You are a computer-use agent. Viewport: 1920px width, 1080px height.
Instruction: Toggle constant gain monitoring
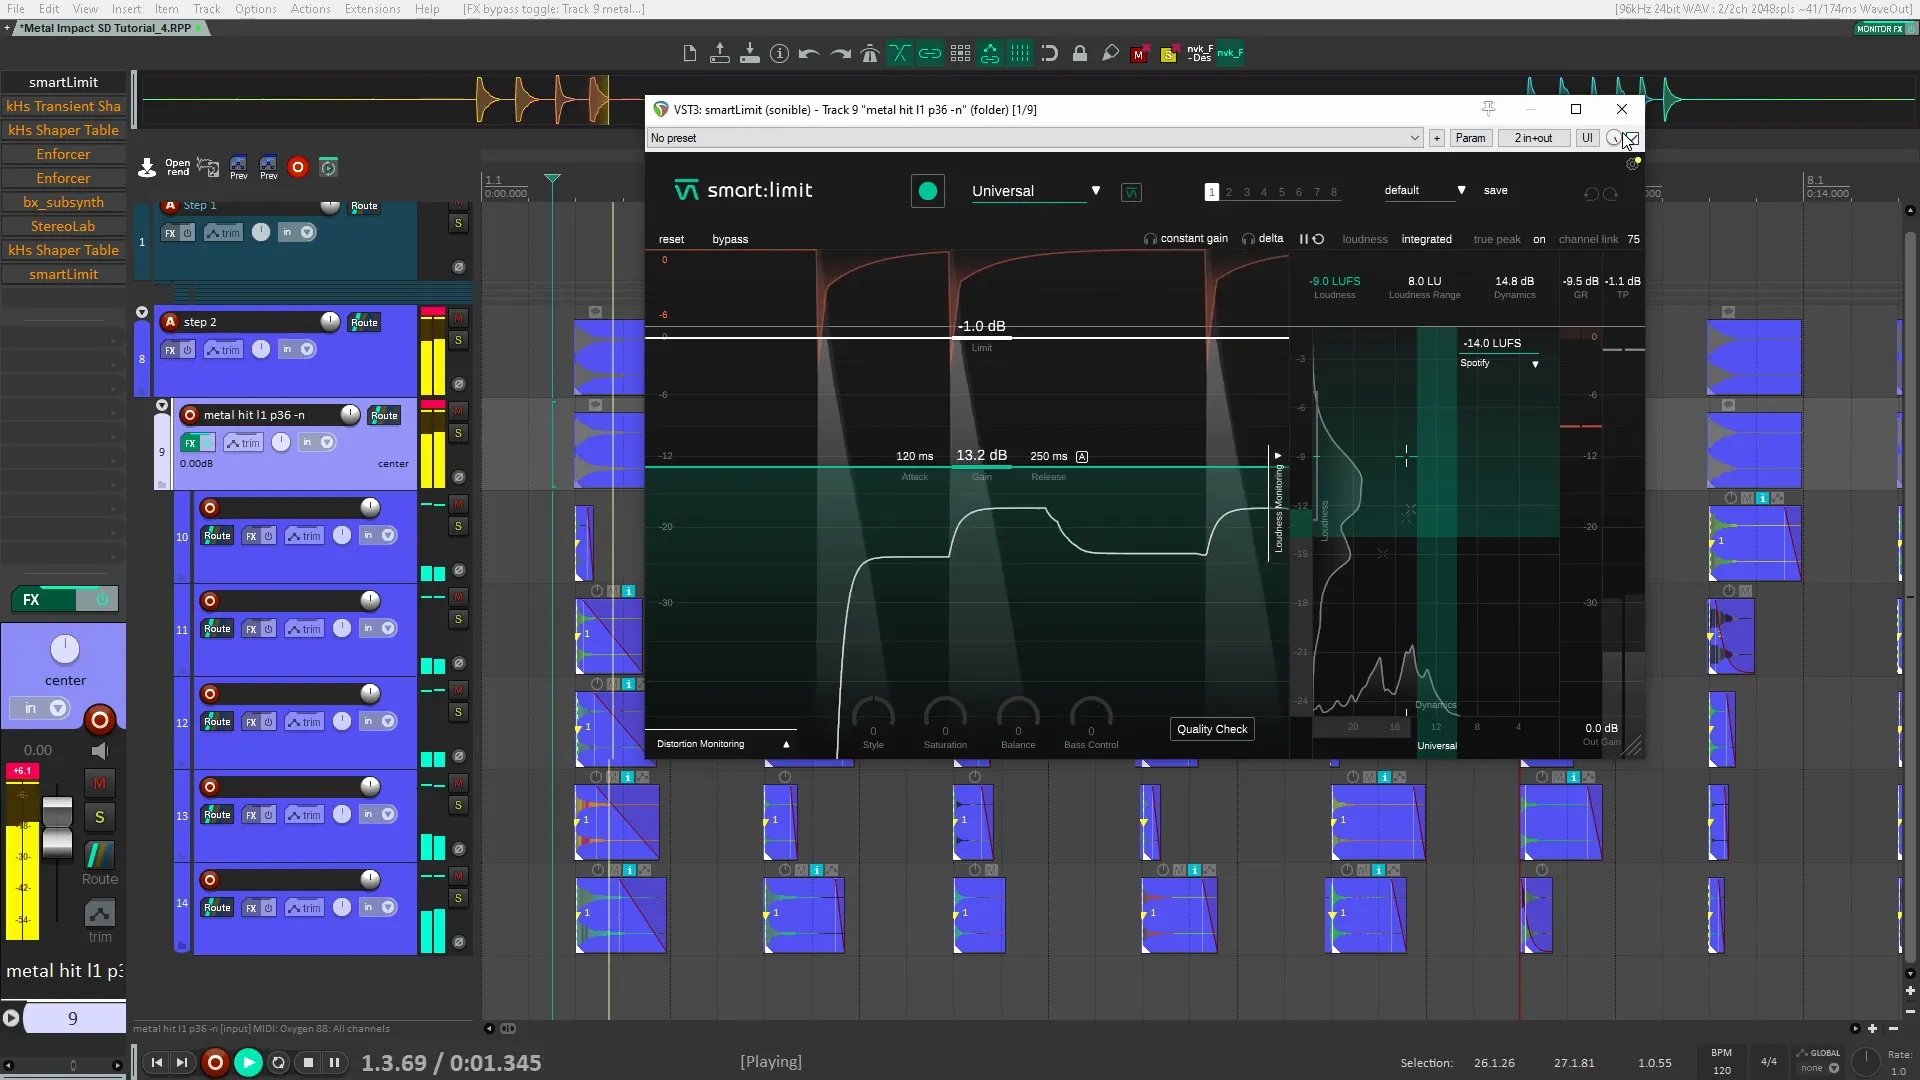[1186, 239]
